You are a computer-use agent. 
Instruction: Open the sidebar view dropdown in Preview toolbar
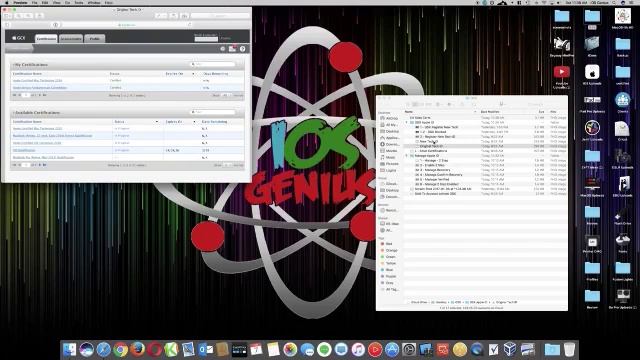[x=8, y=16]
